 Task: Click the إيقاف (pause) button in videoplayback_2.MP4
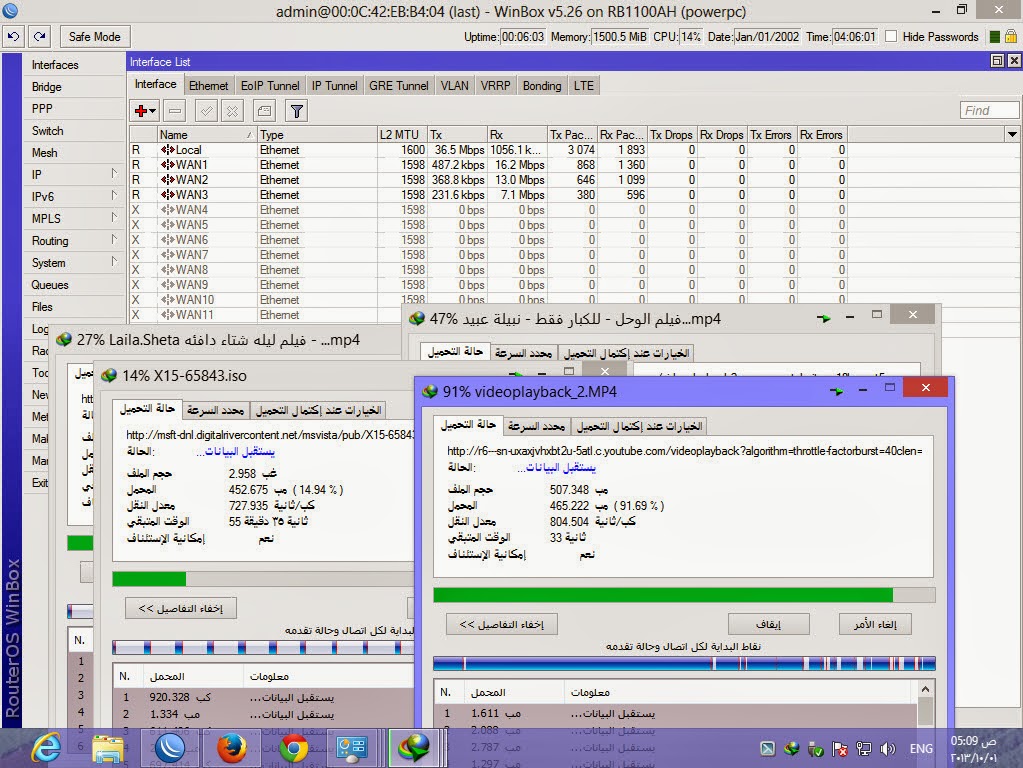(769, 624)
